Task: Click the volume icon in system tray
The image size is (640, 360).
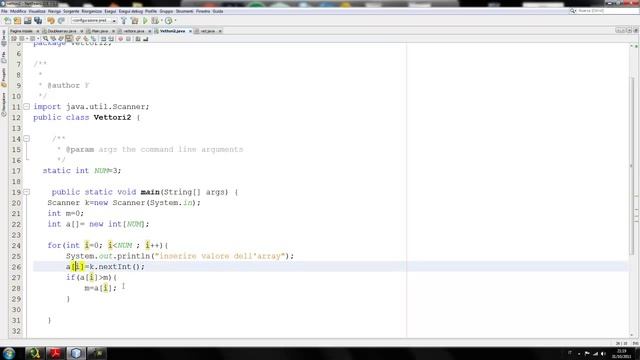Action: coord(603,353)
